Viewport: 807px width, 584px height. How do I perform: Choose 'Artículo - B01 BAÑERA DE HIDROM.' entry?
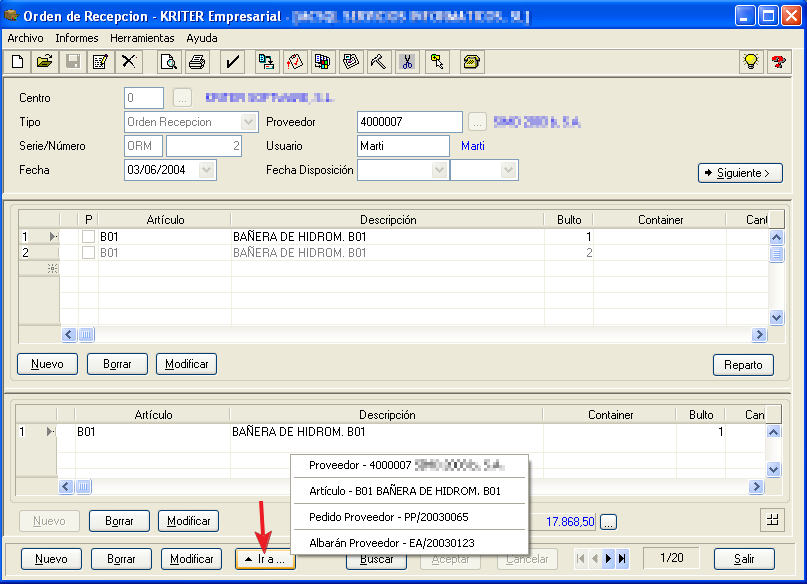click(409, 491)
